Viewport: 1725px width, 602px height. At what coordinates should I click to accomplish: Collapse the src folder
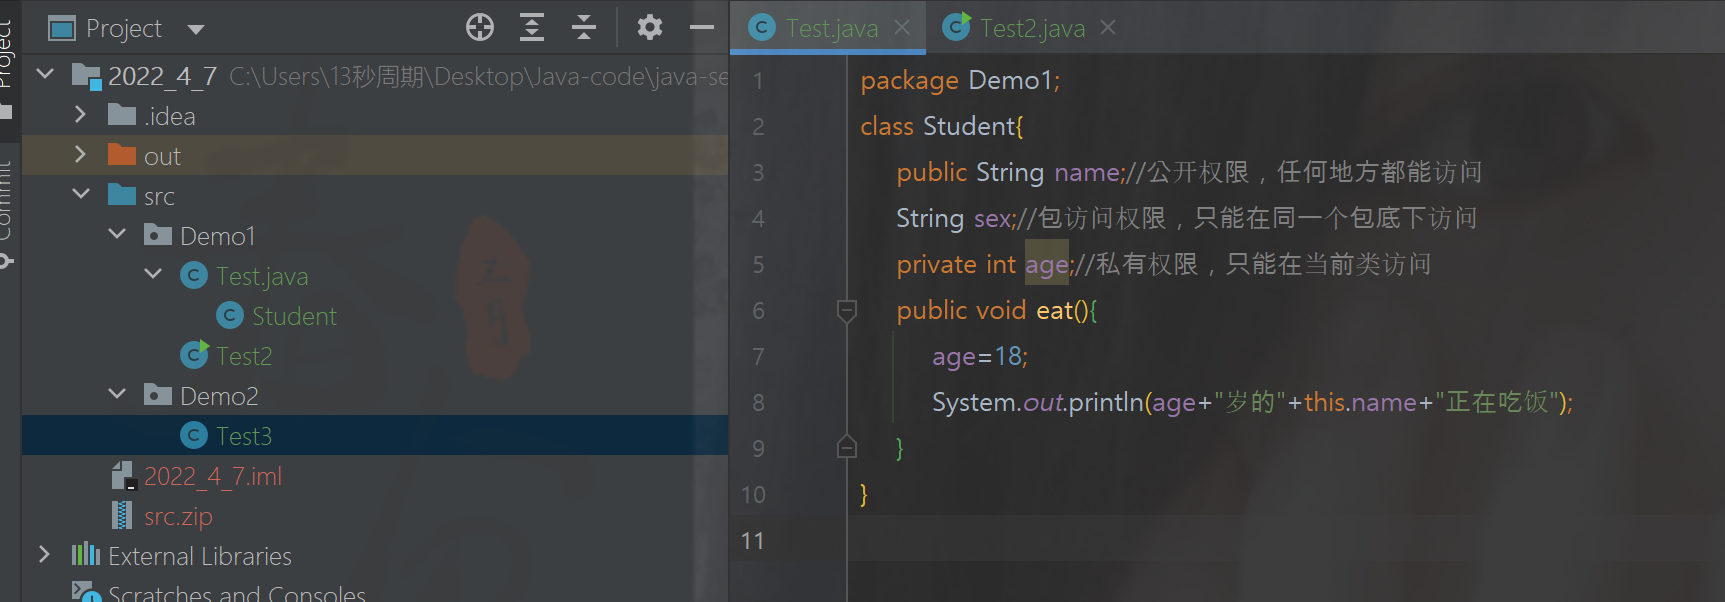[x=81, y=195]
